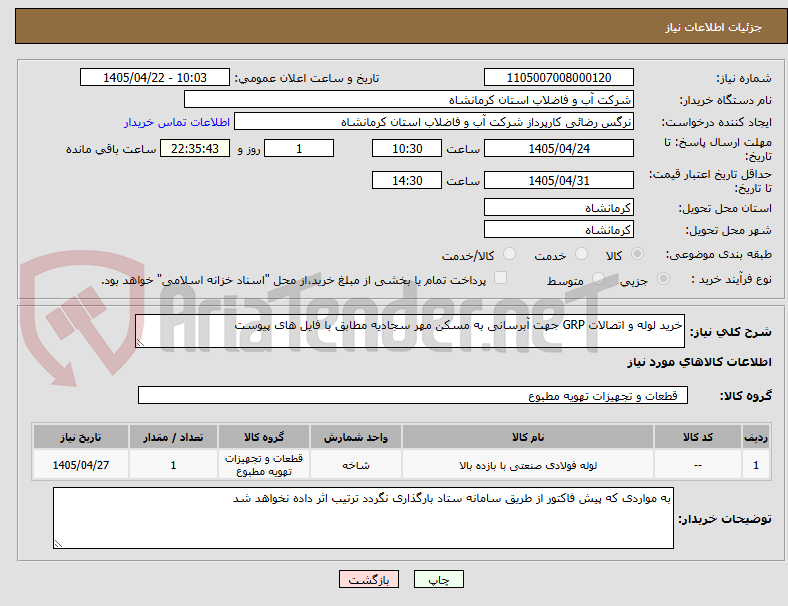788x606 pixels.
Task: Click the نام کالا column header
Action: tap(528, 437)
